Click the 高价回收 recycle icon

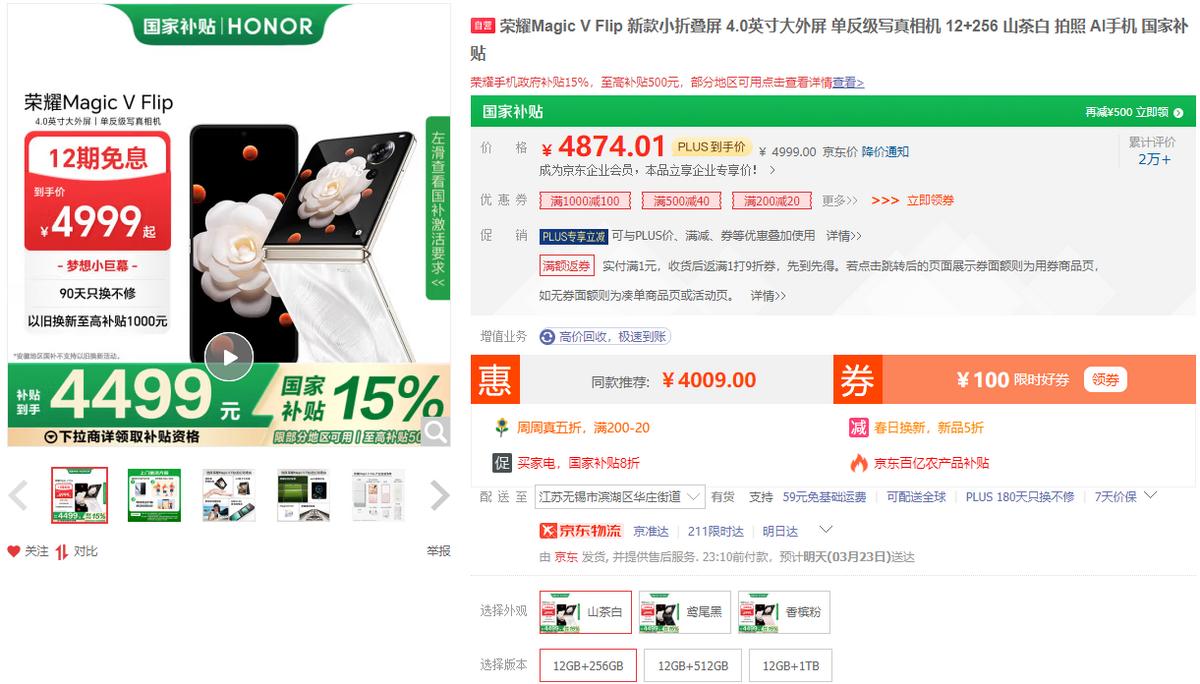[547, 337]
